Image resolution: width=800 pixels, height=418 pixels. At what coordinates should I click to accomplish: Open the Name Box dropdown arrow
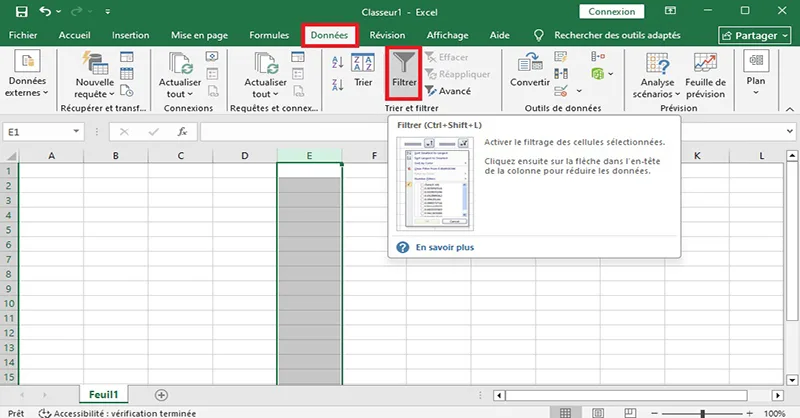(76, 132)
